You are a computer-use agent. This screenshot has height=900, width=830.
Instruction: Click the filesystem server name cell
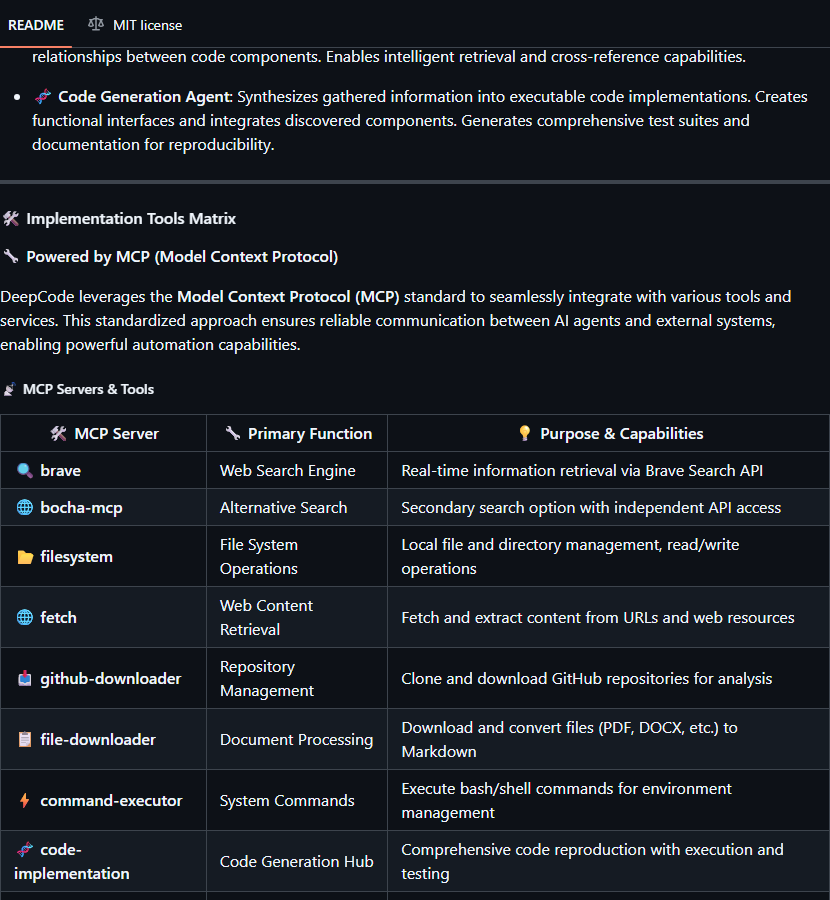point(103,557)
